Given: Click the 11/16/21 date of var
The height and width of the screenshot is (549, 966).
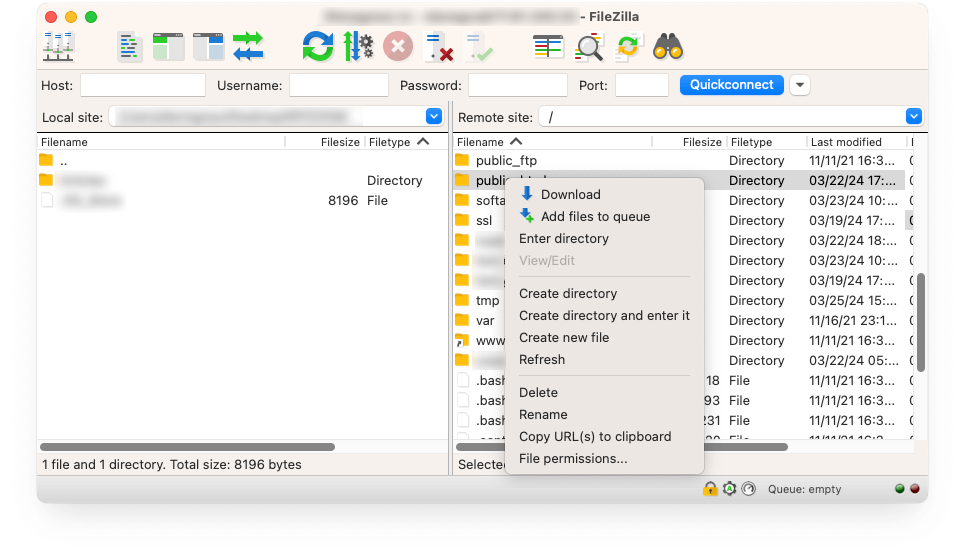Looking at the screenshot, I should (x=853, y=320).
